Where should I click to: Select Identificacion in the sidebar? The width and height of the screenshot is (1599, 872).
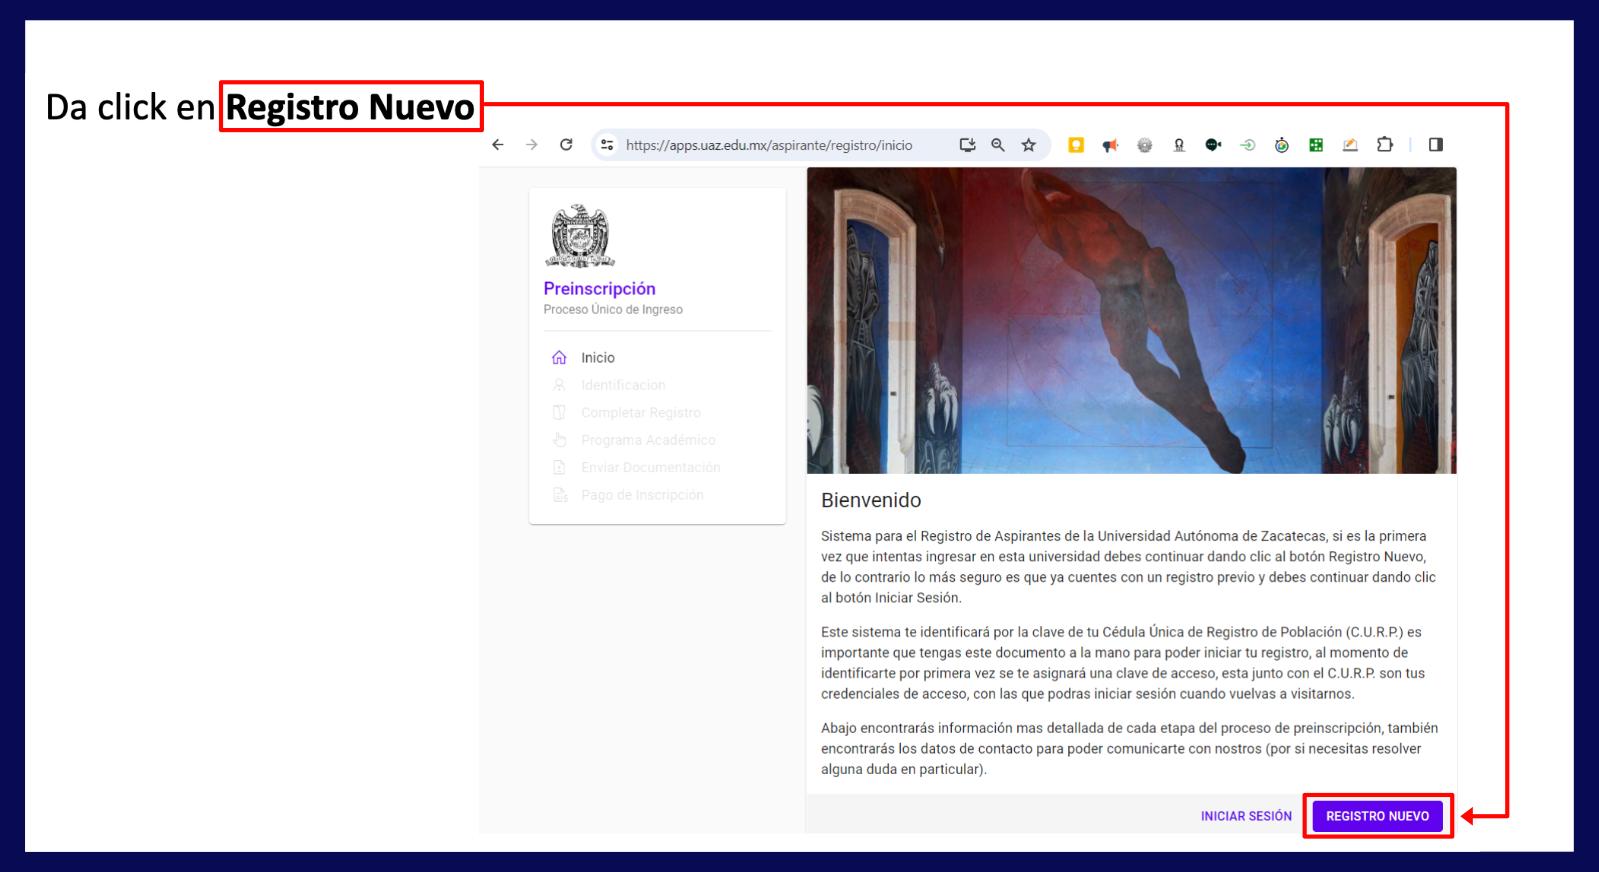coord(657,385)
